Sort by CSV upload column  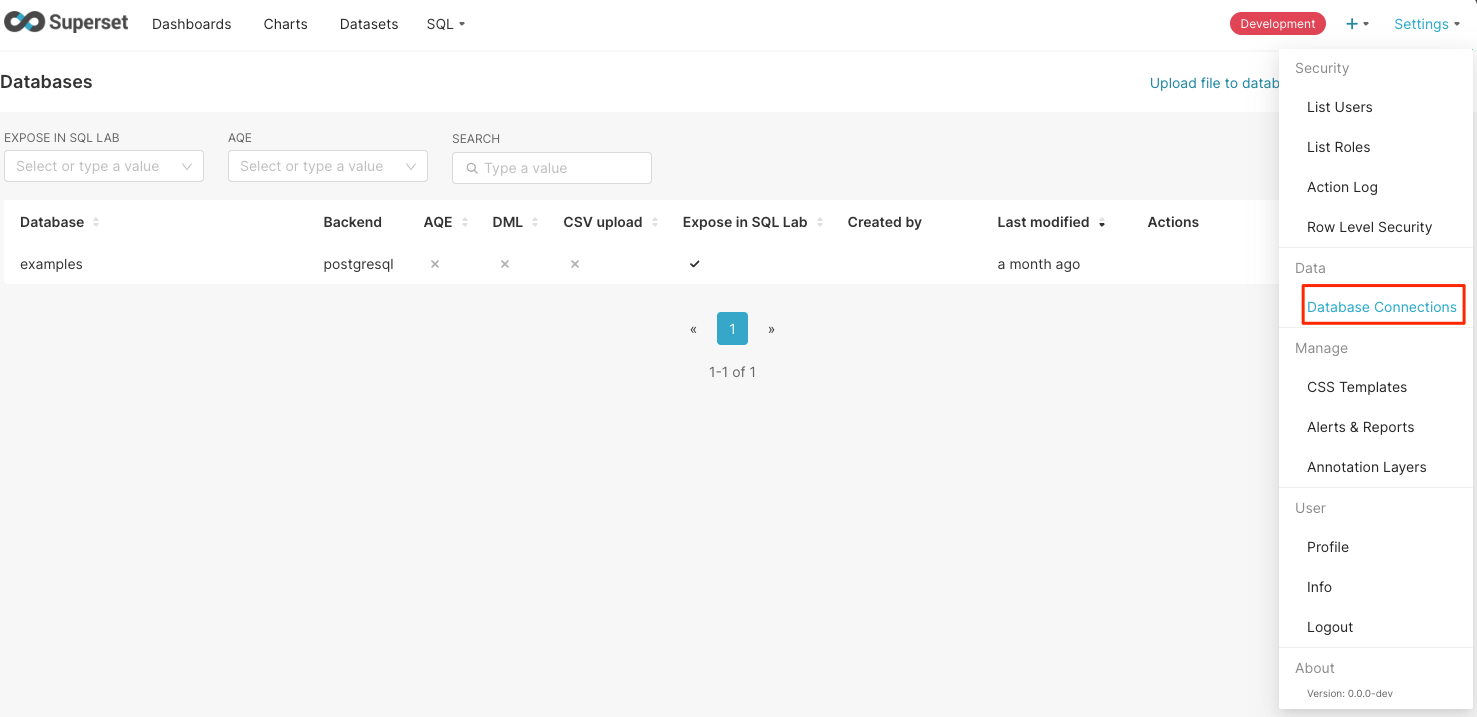point(655,222)
